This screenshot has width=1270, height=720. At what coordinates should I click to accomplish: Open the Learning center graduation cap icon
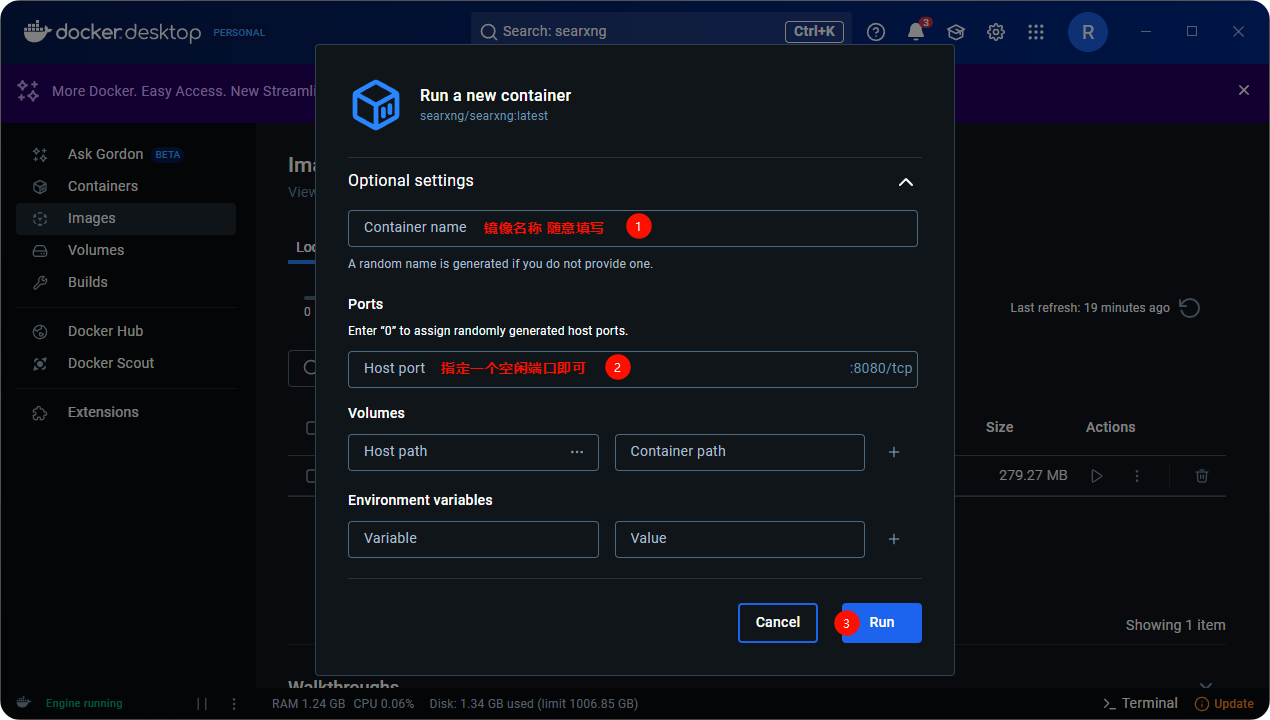(956, 32)
